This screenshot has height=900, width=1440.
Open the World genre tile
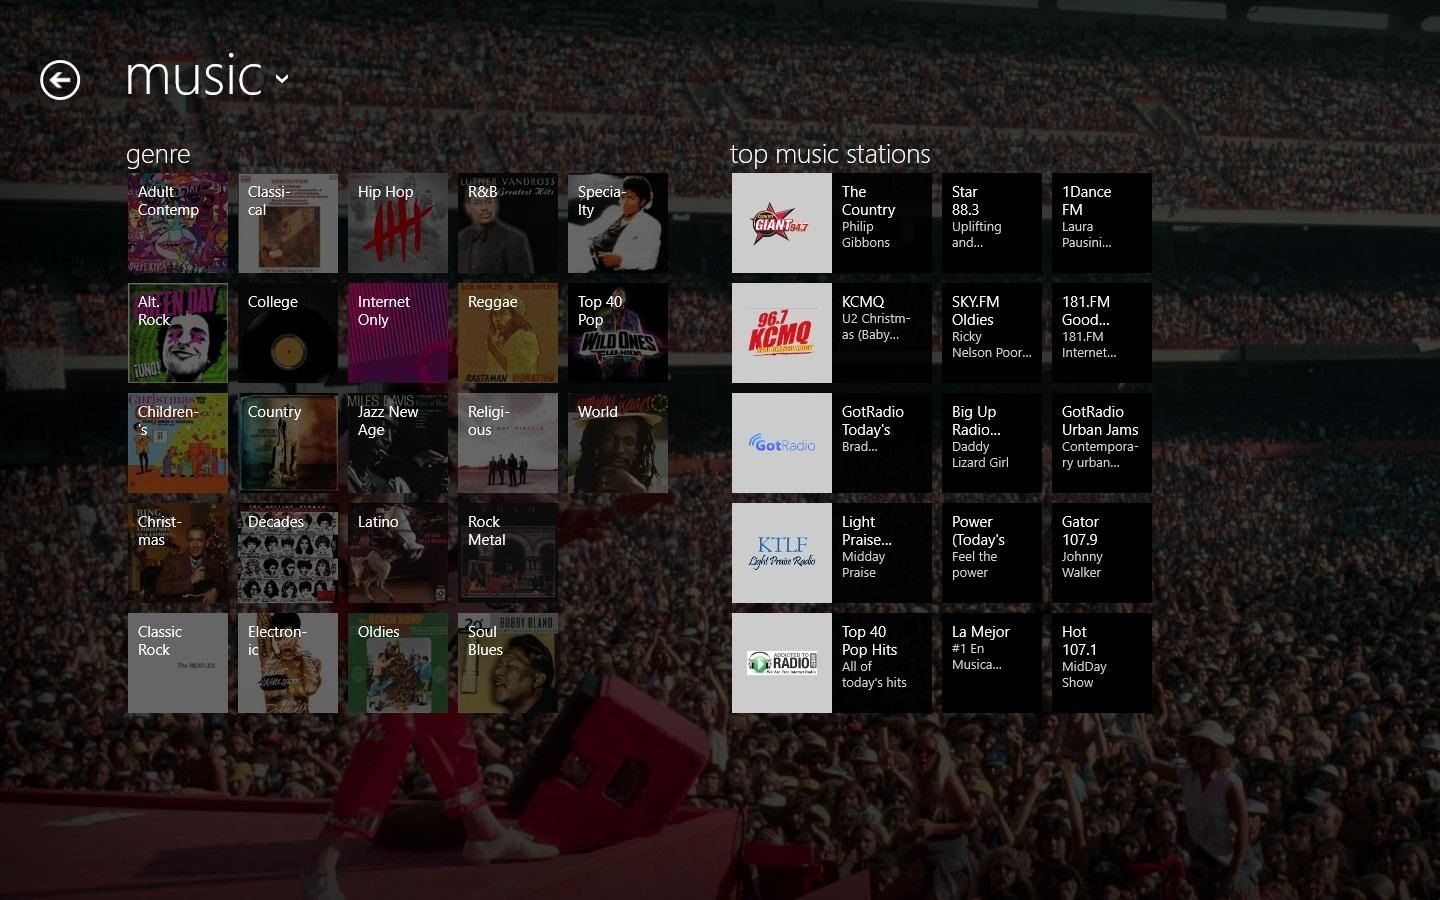618,443
